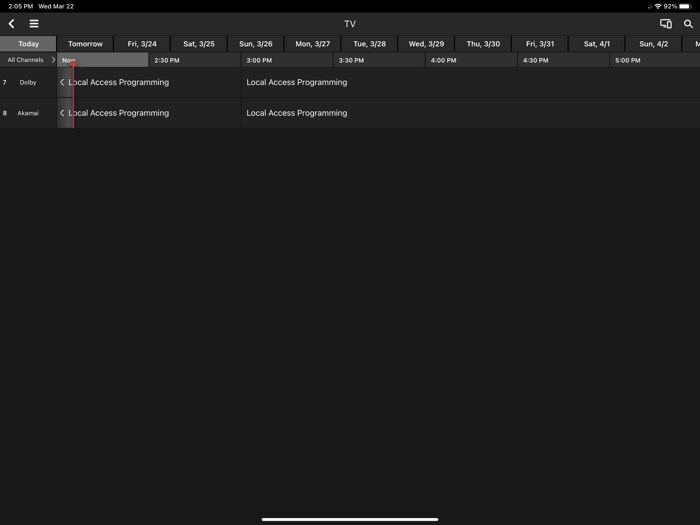Click the 3:30 PM time slot
Screen dimensions: 700x525
pos(379,60)
